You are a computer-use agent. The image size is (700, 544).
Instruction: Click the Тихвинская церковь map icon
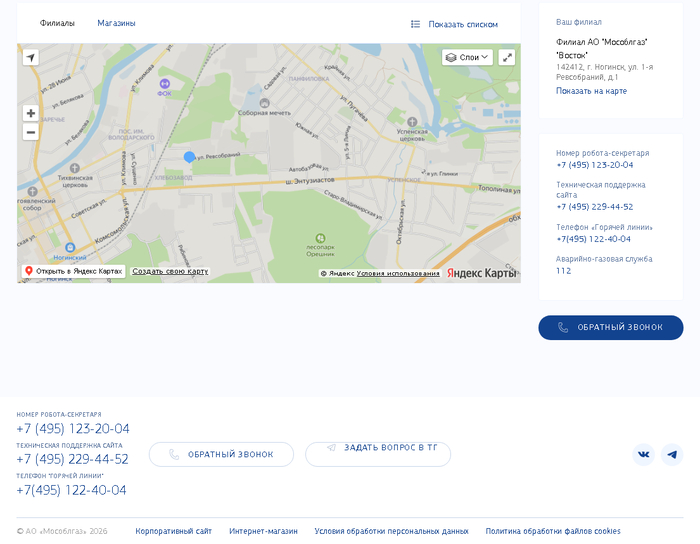[75, 168]
